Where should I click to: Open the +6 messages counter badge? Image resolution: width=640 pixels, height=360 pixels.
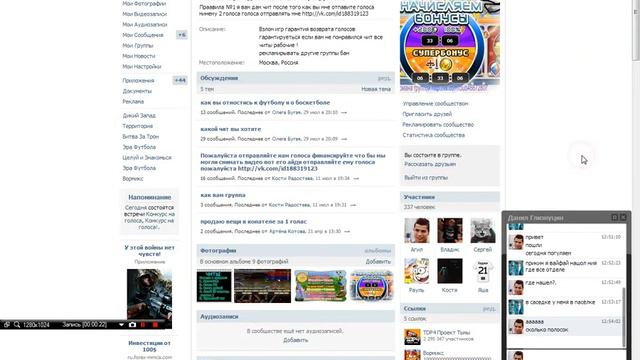(x=182, y=35)
